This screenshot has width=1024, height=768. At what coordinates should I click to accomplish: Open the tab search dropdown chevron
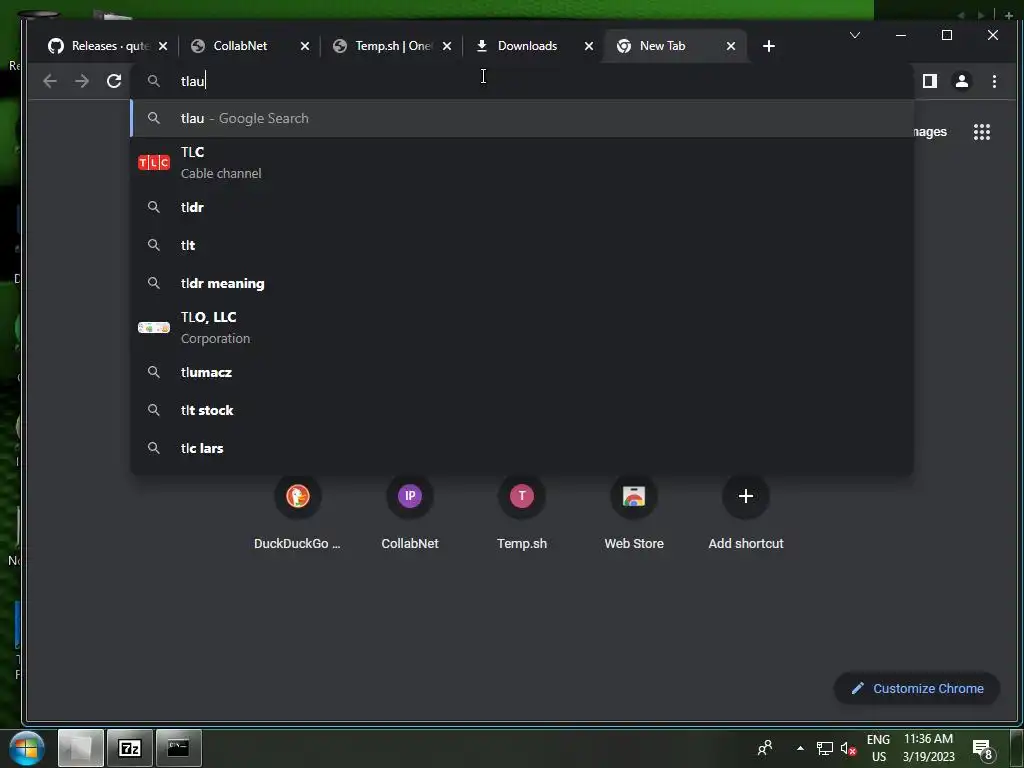click(855, 35)
